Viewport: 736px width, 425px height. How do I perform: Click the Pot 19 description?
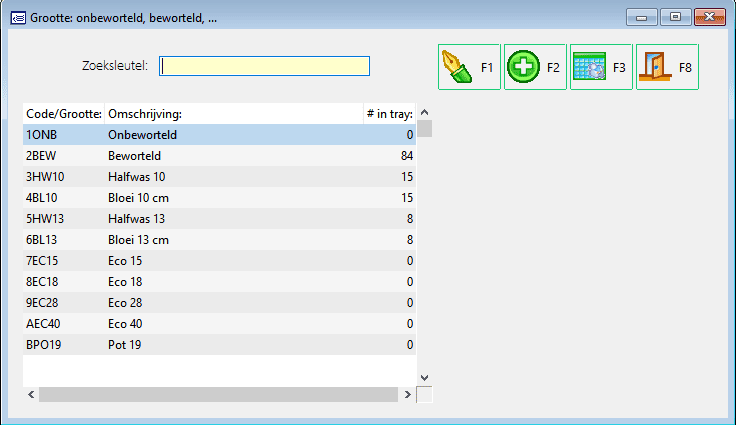[x=124, y=345]
